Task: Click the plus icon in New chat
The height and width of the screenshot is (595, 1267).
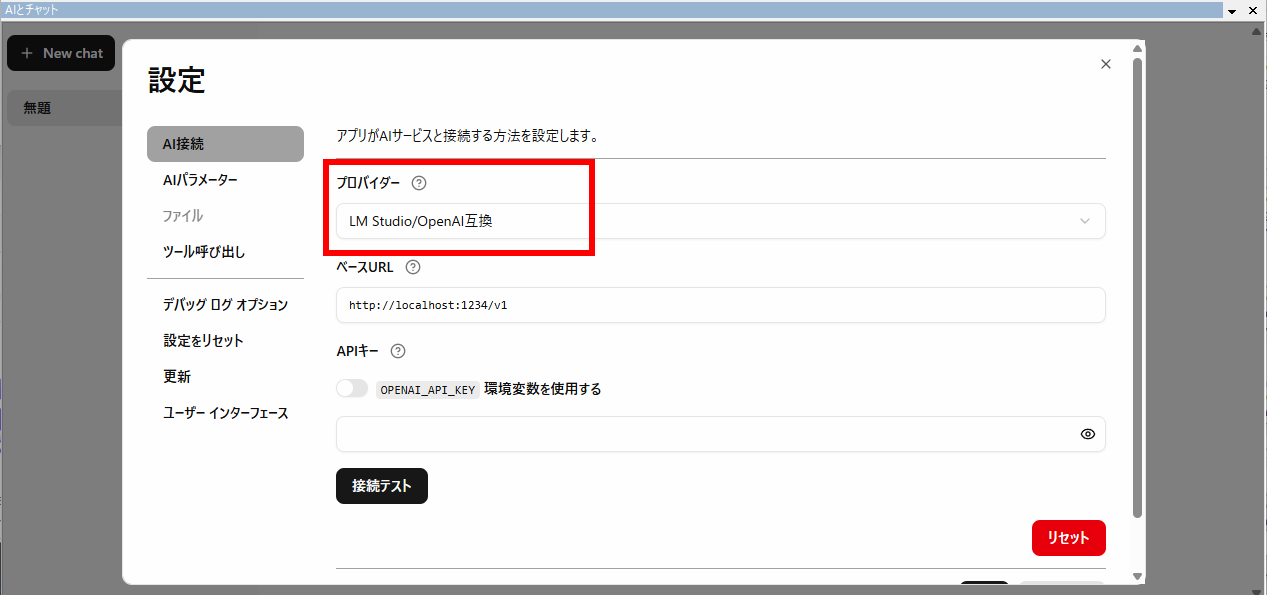Action: (x=27, y=53)
